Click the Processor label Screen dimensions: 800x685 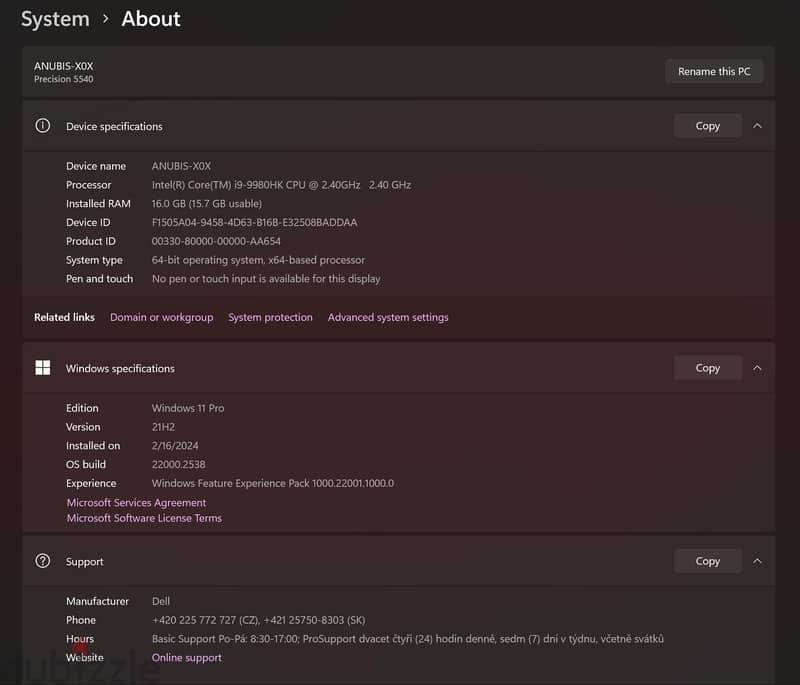(x=88, y=185)
